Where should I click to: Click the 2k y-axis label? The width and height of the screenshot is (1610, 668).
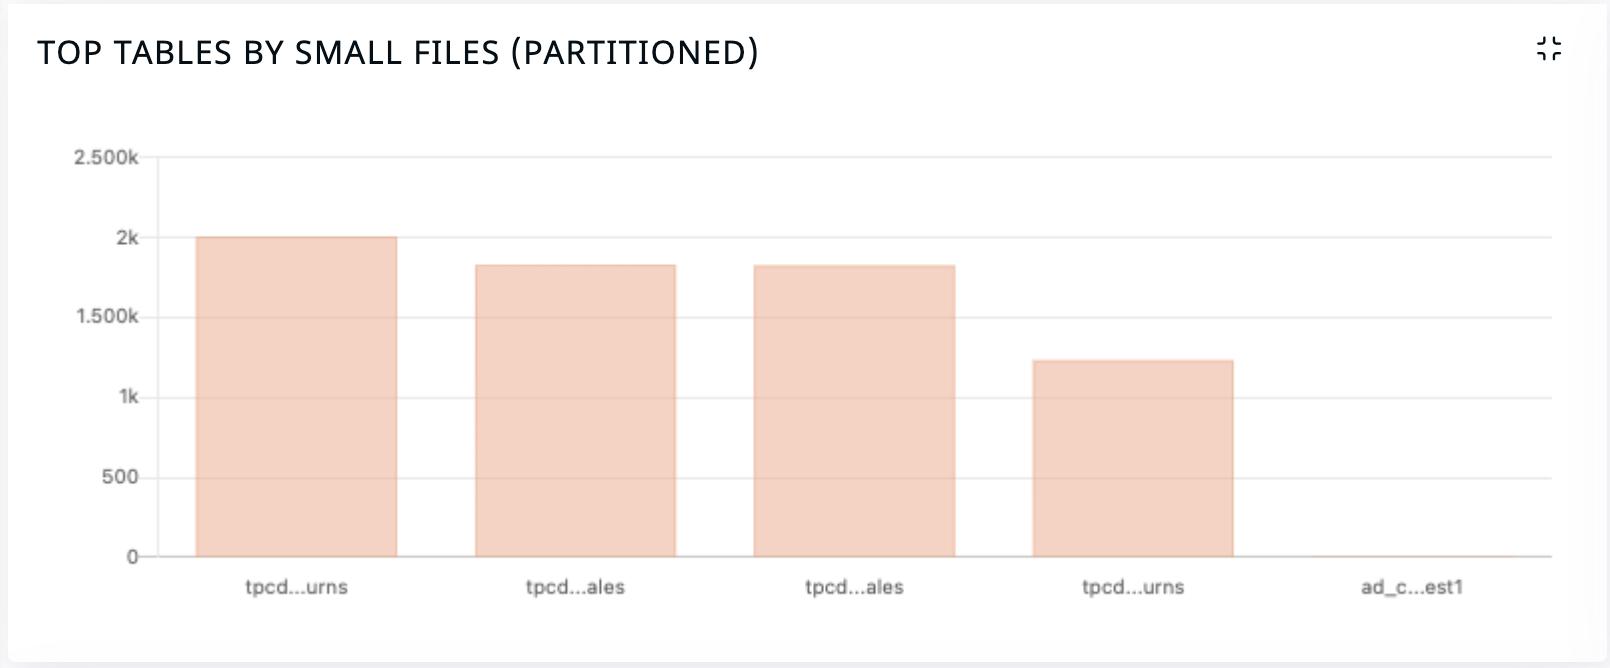pyautogui.click(x=127, y=237)
